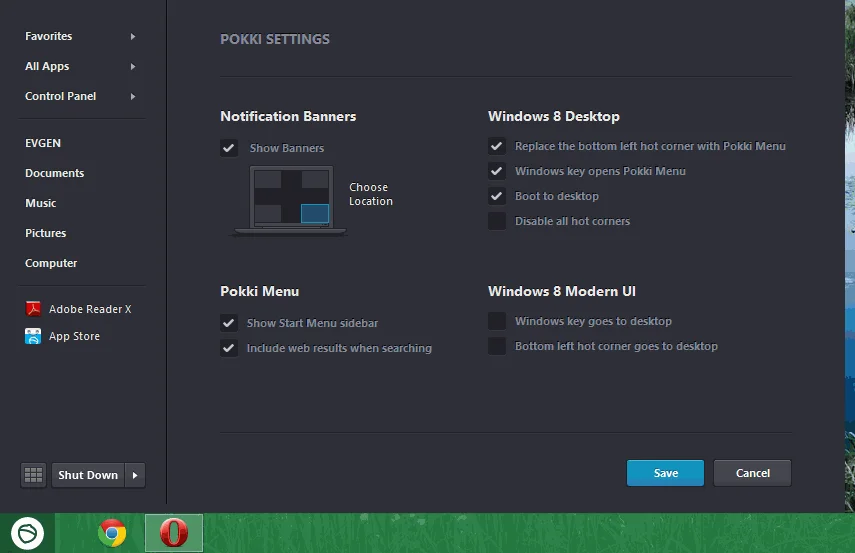
Task: Open the Pokki Menu acorn button
Action: point(27,533)
